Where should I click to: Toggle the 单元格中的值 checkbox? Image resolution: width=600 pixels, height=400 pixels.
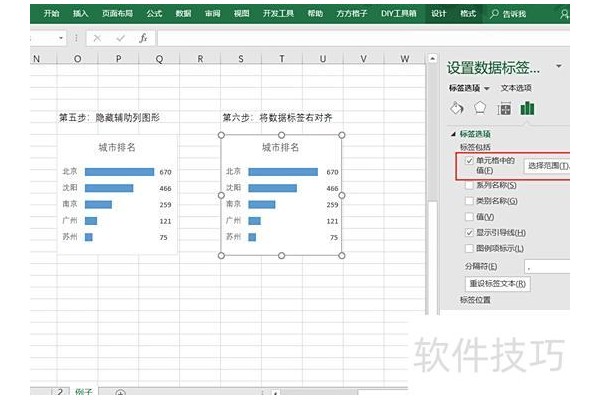469,161
